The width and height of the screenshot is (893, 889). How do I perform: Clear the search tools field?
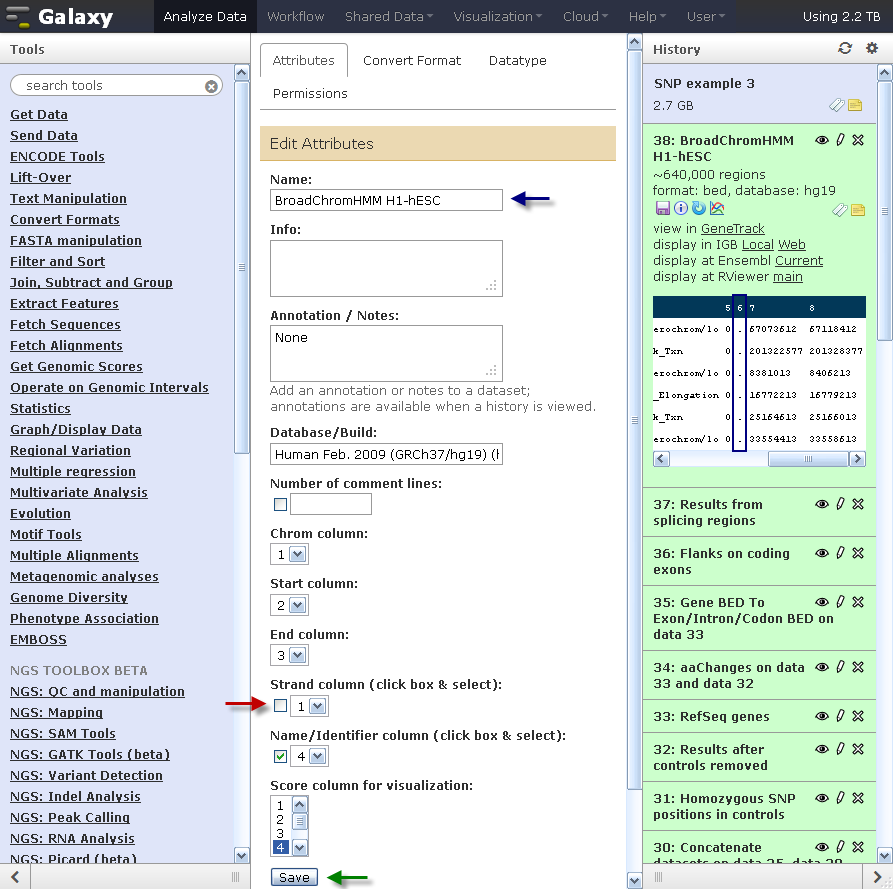click(211, 86)
